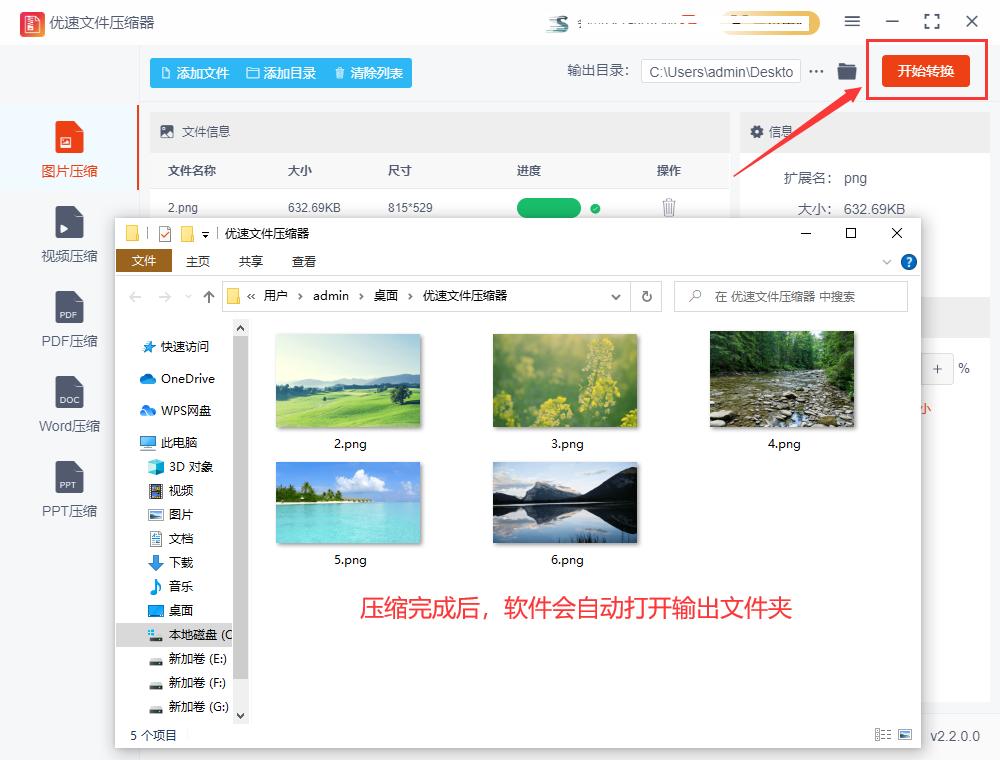Viewport: 1000px width, 760px height.
Task: Open the 主页 tab in Explorer
Action: [199, 261]
